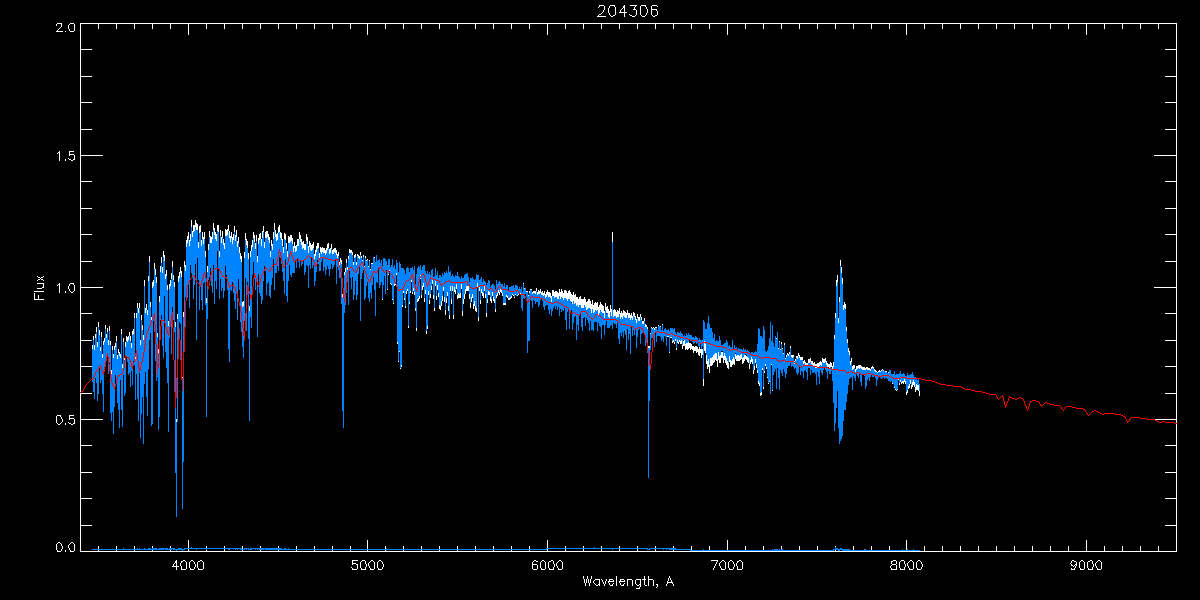This screenshot has width=1200, height=600.
Task: Select the 4000 wavelength tick label
Action: (x=188, y=564)
